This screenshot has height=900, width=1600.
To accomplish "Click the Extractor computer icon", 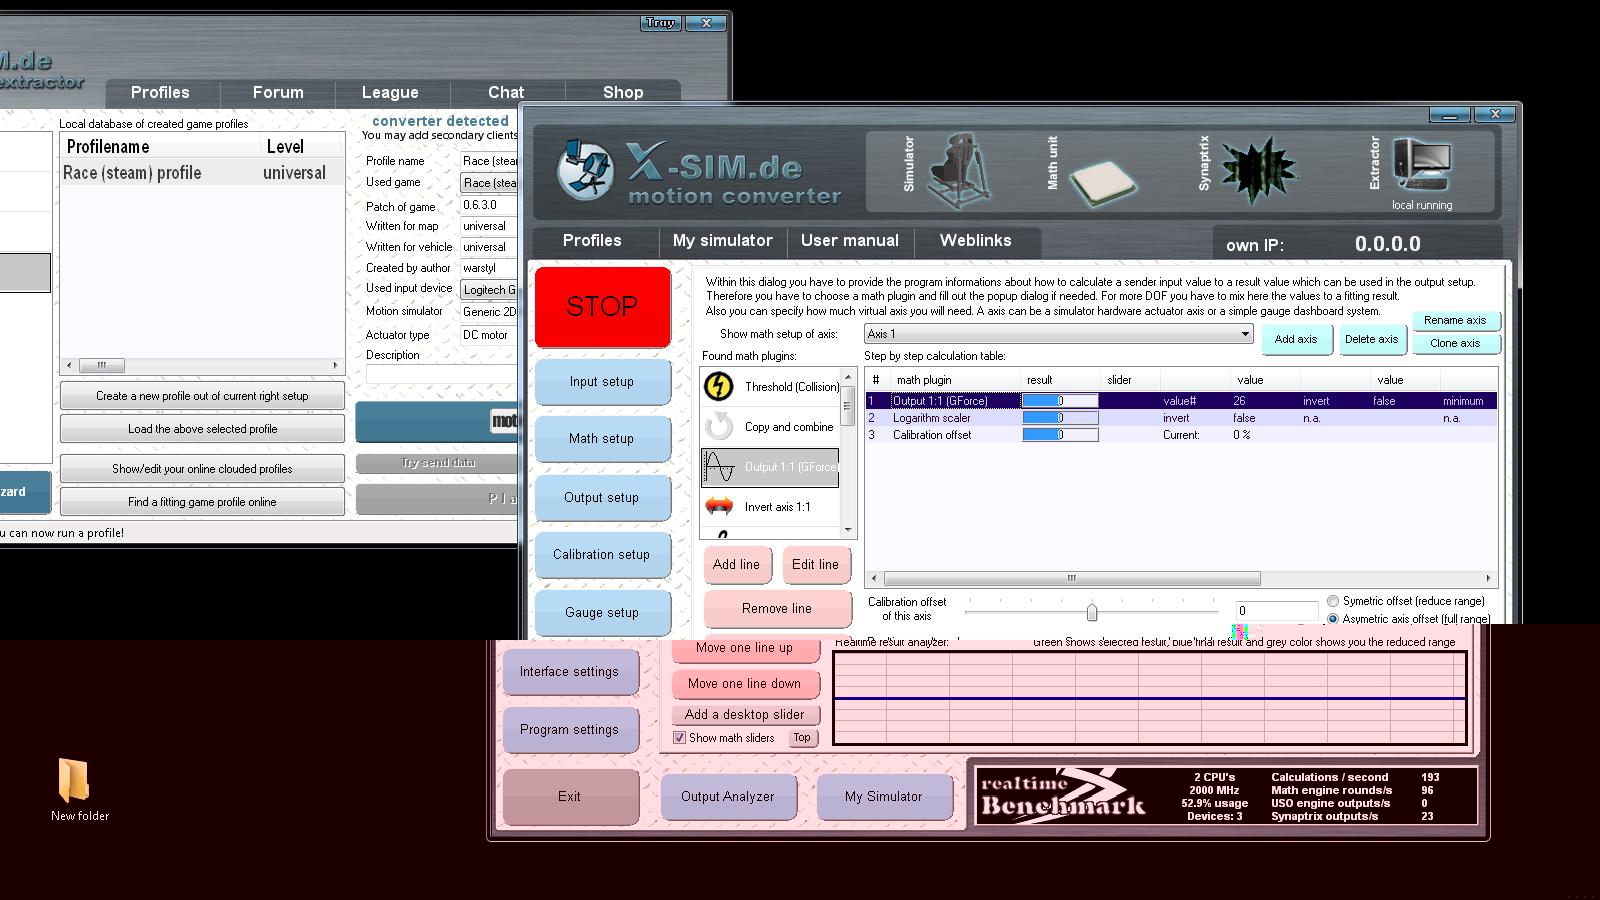I will pos(1421,165).
